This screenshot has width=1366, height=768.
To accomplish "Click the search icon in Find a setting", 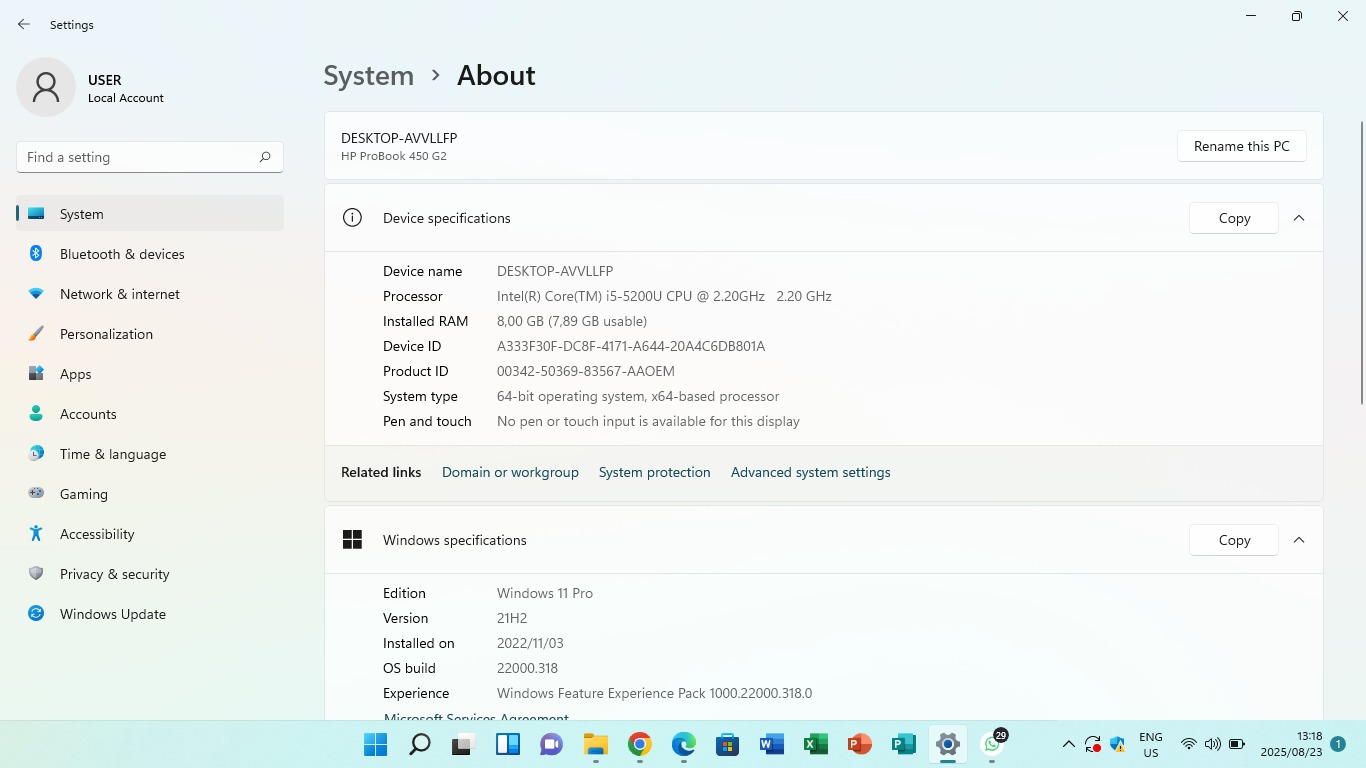I will (x=265, y=157).
